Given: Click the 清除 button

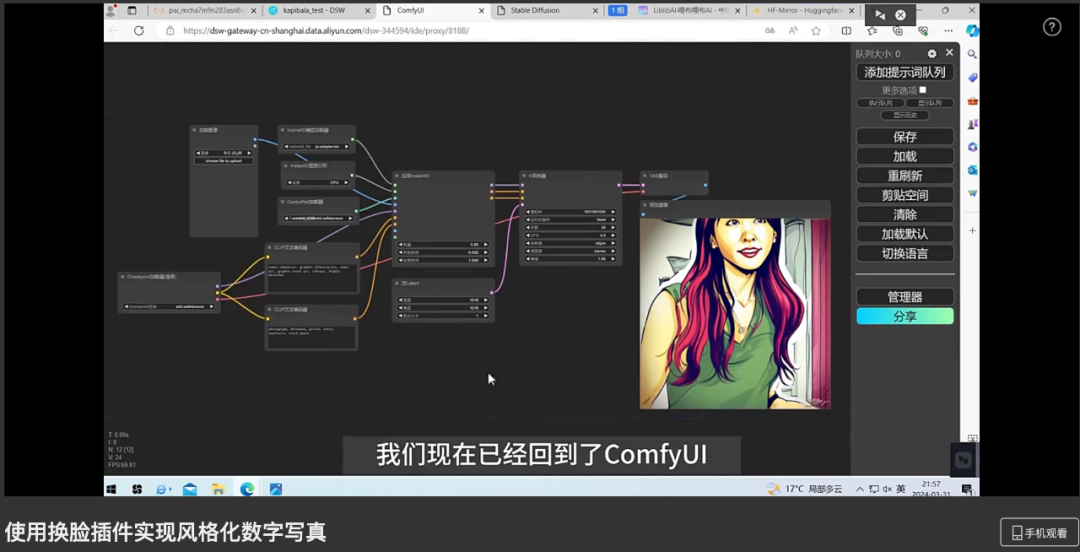Looking at the screenshot, I should point(904,214).
